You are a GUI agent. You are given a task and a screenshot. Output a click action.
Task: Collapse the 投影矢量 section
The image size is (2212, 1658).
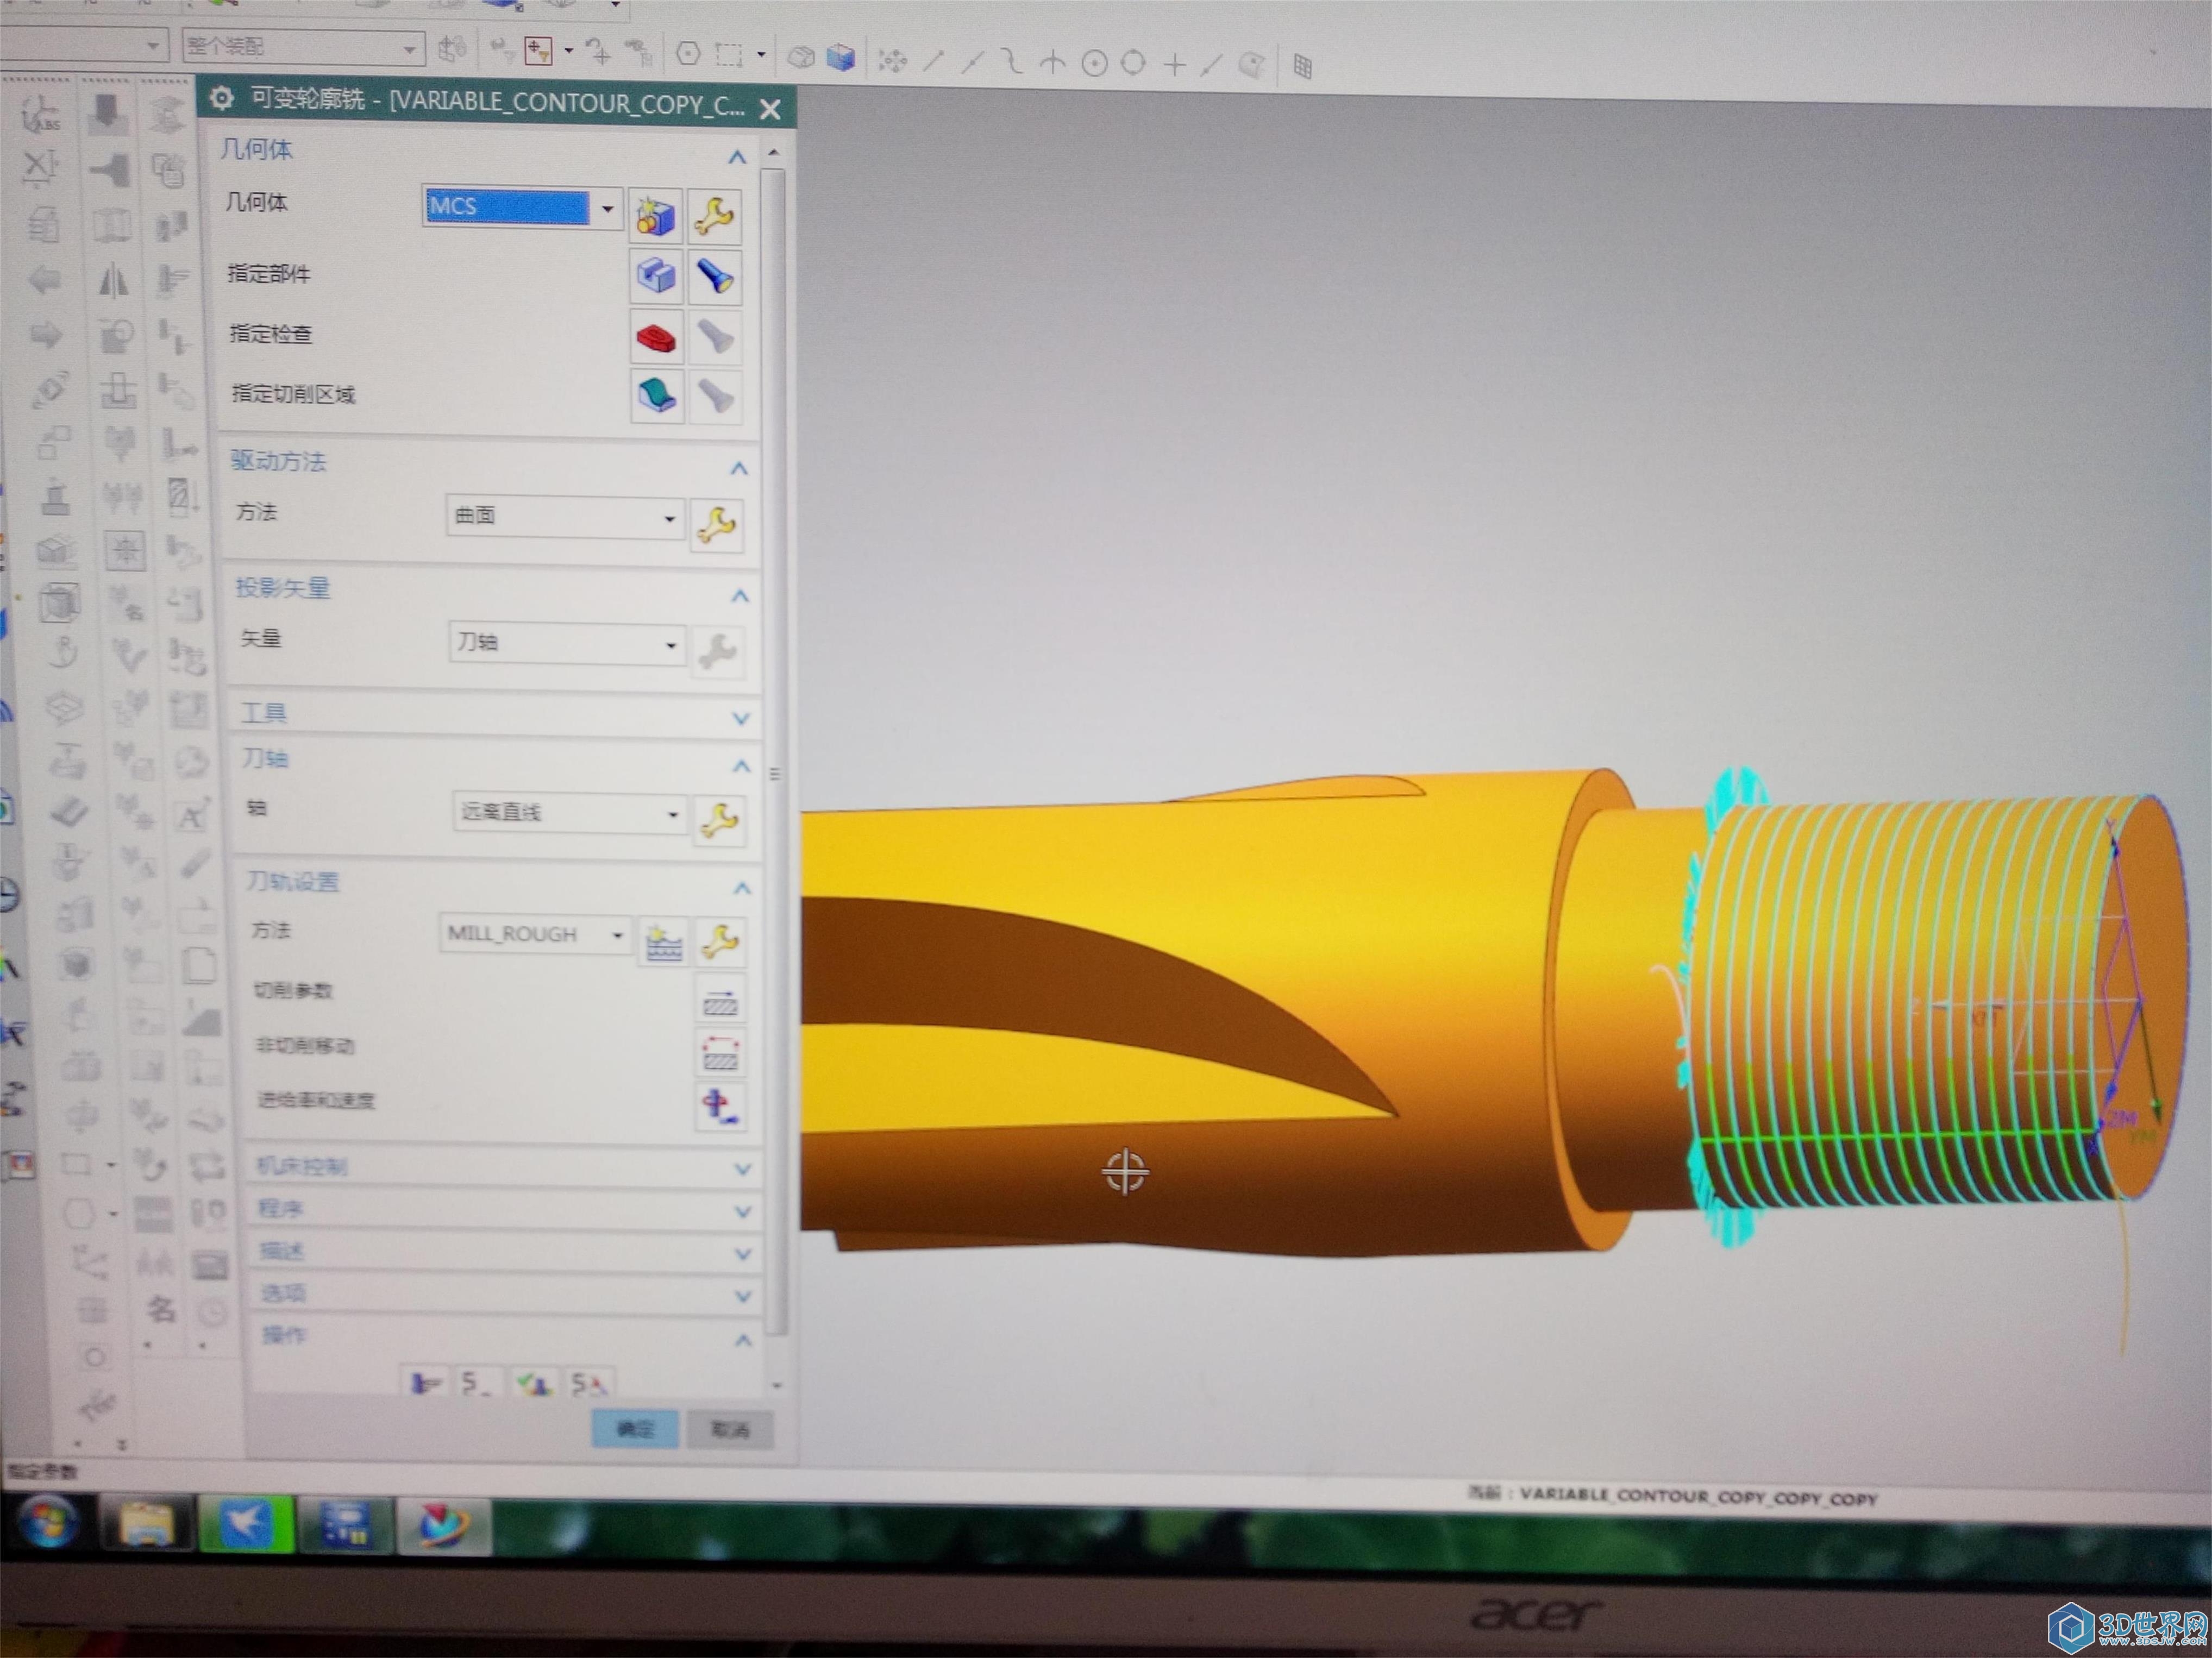pos(740,596)
